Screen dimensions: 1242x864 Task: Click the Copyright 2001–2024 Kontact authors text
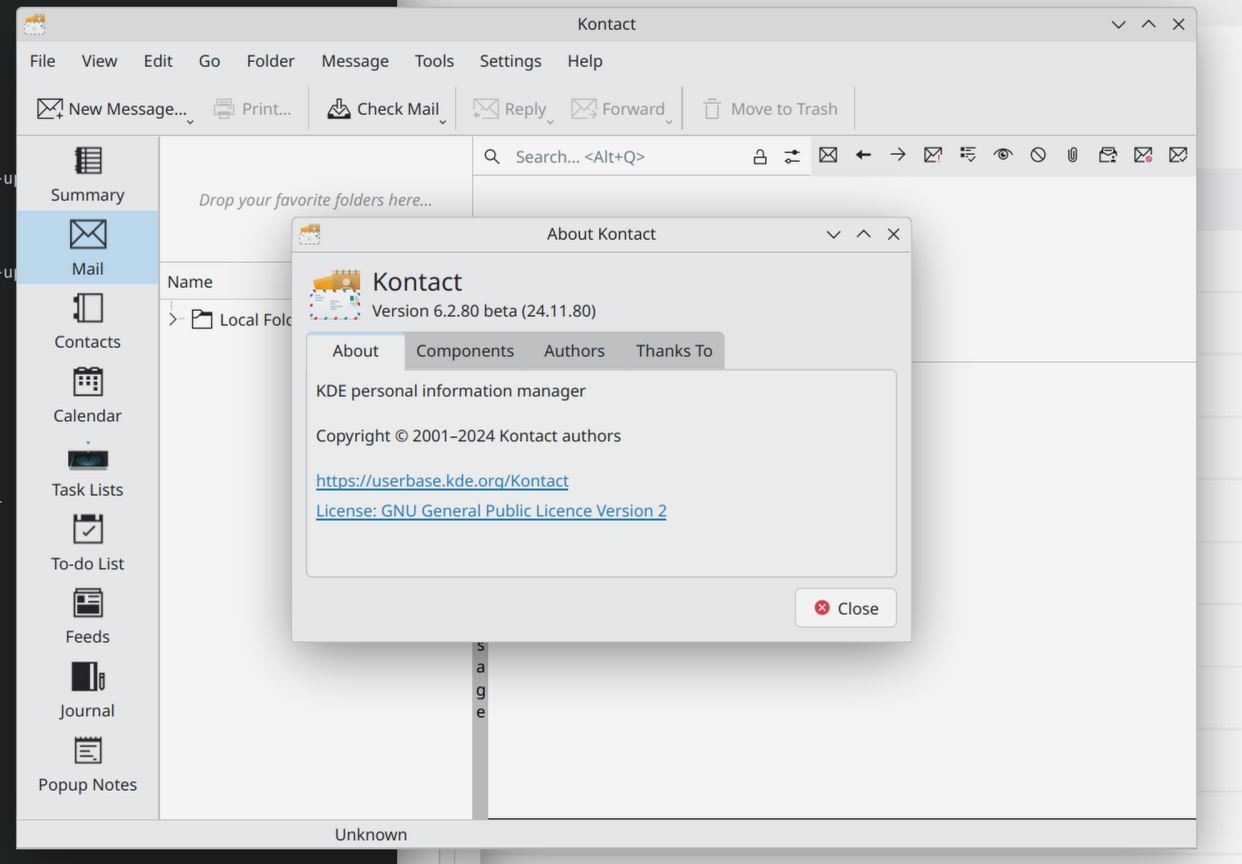coord(468,436)
